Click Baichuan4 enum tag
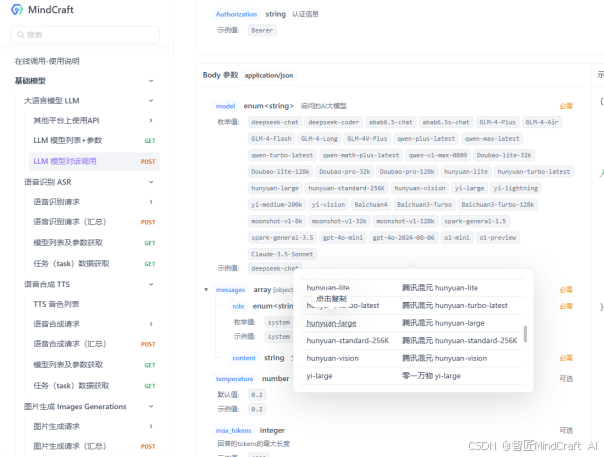Image resolution: width=604 pixels, height=457 pixels. click(x=371, y=205)
